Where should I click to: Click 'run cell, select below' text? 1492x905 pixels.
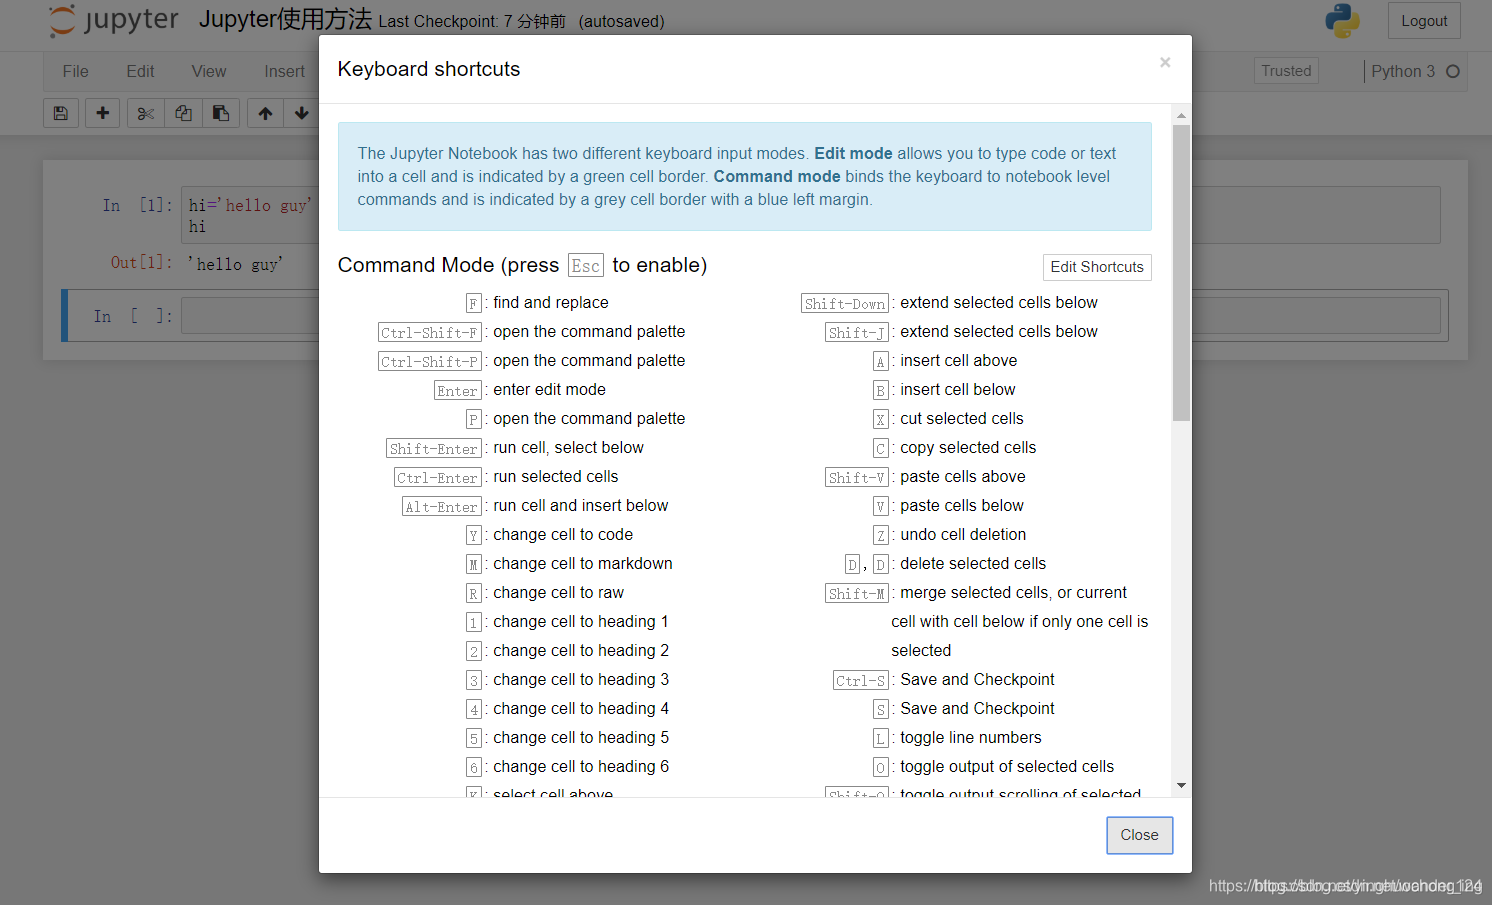pos(568,448)
